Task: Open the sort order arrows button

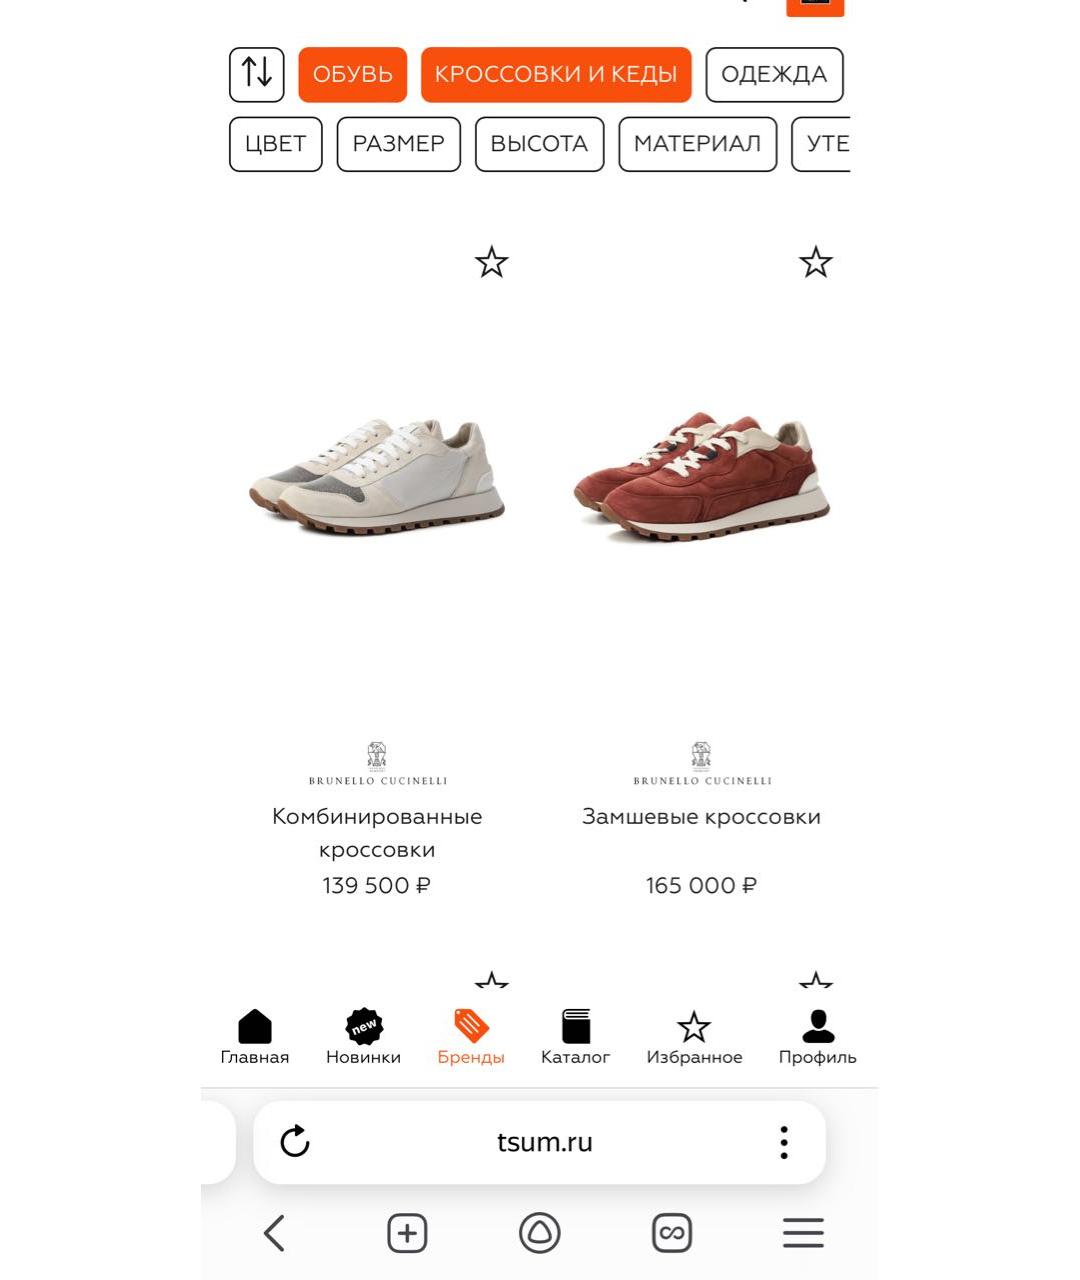Action: point(256,74)
